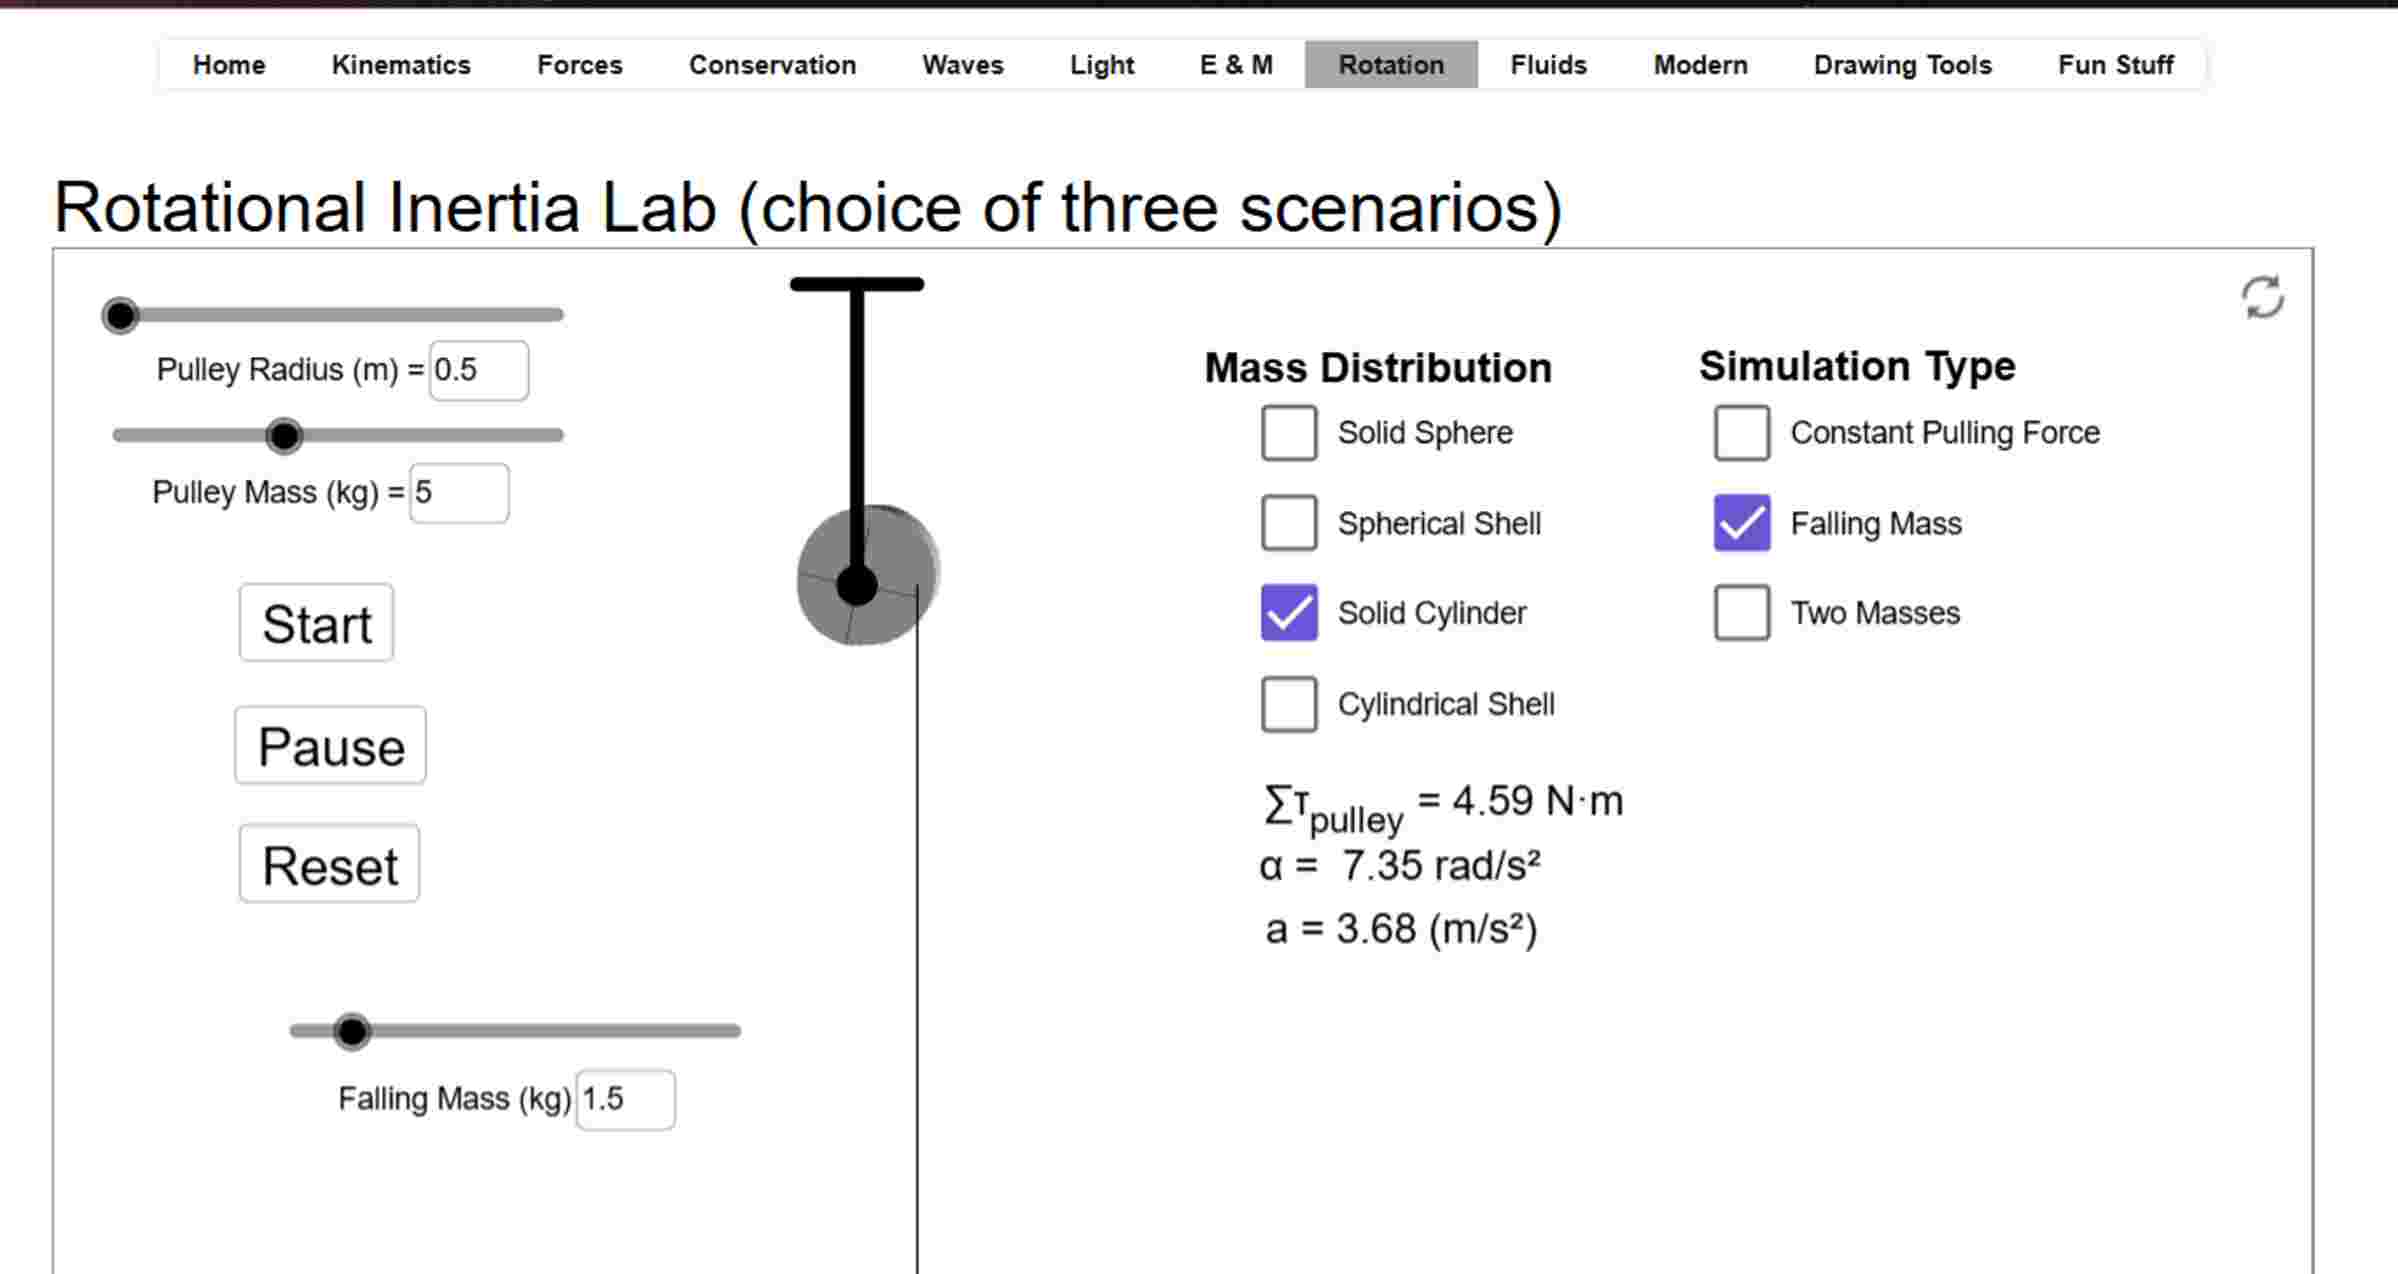
Task: Go to the Fun Stuff page
Action: point(2115,65)
